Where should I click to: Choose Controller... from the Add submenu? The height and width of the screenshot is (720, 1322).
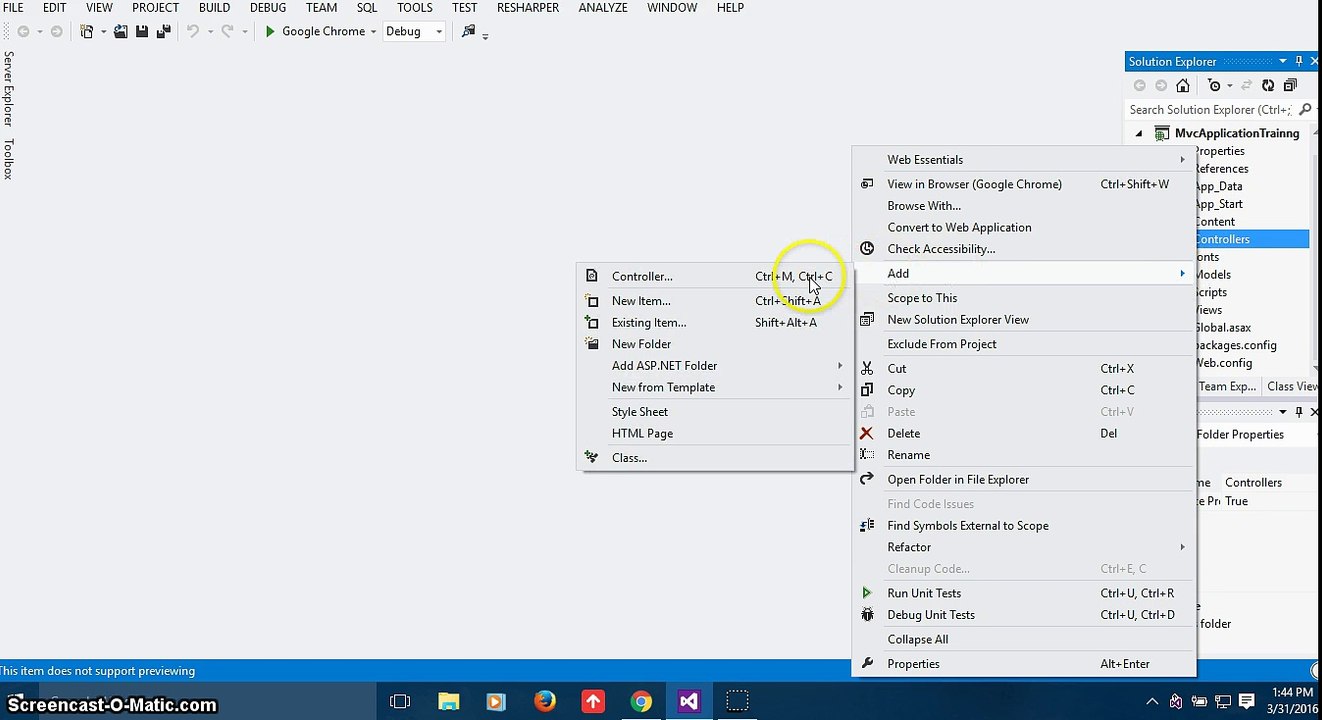click(715, 277)
